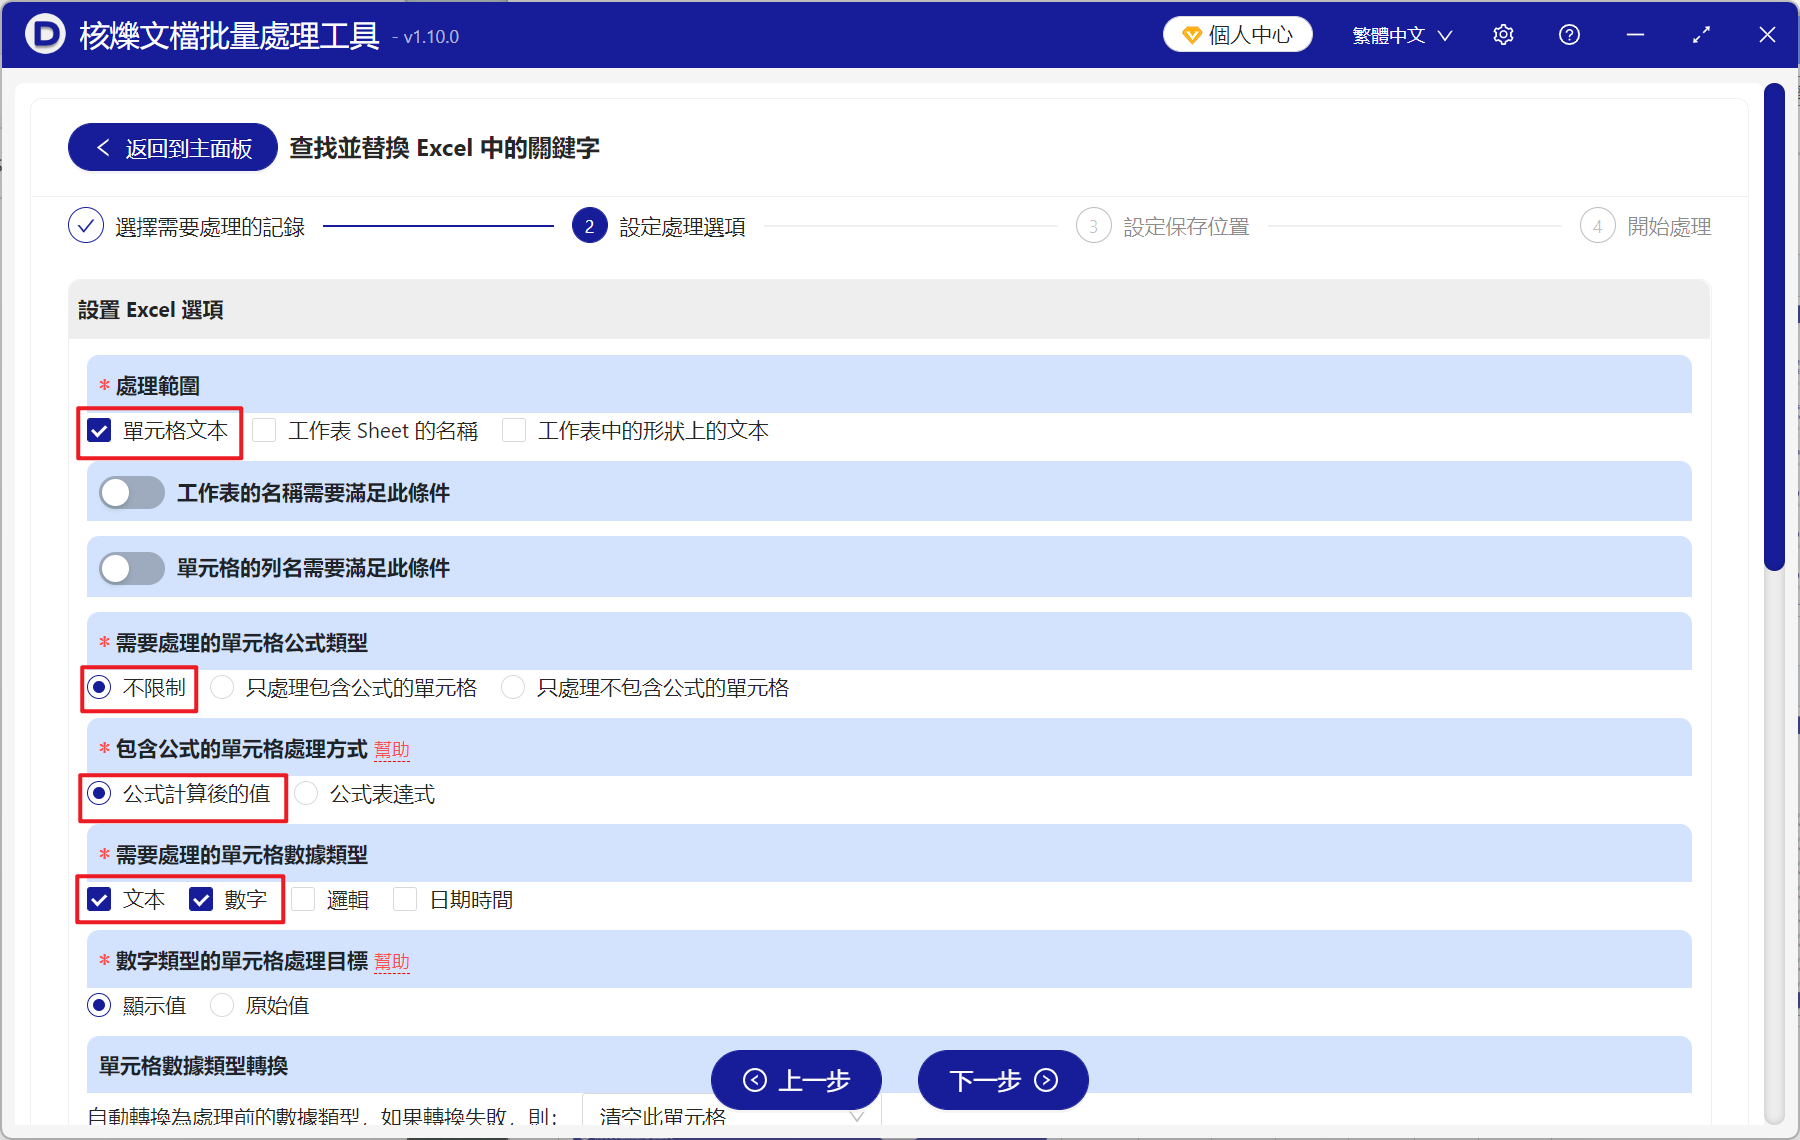
Task: Click the back arrow on 返回到主面板
Action: [x=103, y=146]
